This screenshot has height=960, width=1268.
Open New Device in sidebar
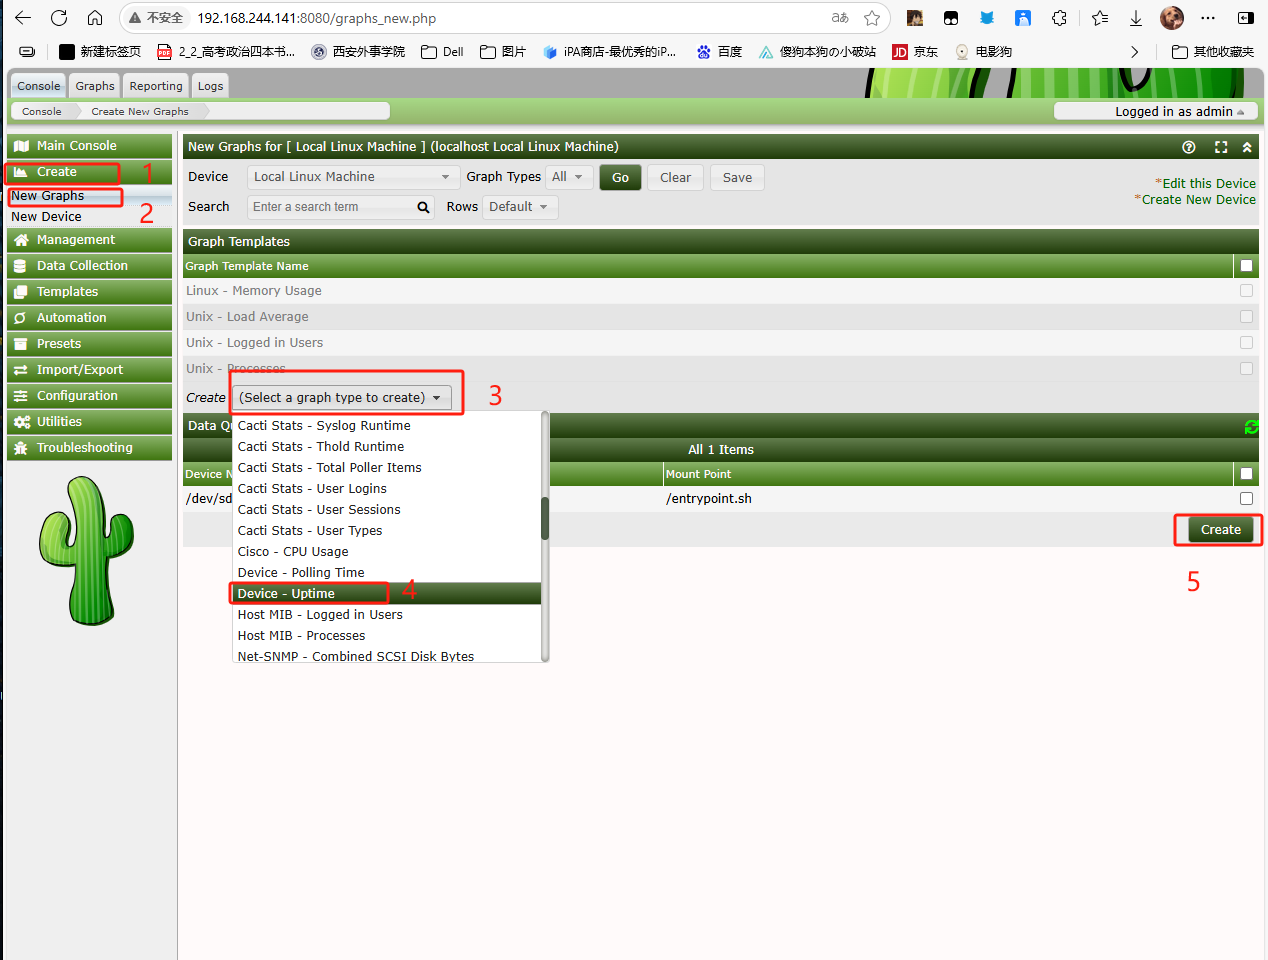46,217
